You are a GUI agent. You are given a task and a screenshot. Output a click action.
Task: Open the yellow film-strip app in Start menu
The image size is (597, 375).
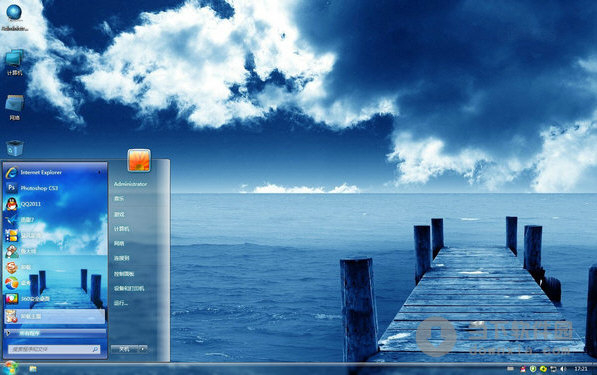pos(11,236)
